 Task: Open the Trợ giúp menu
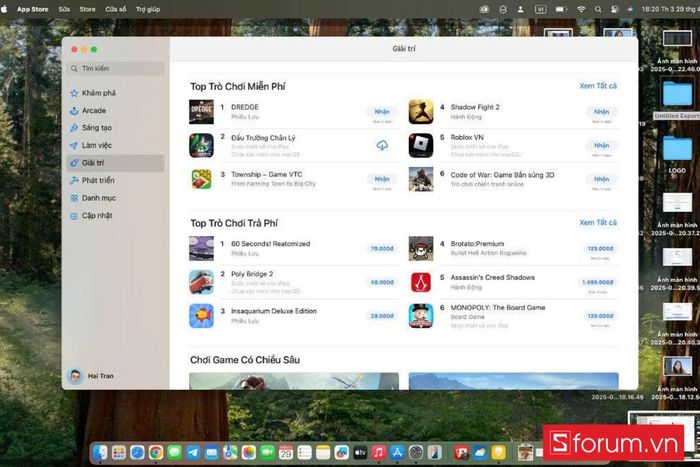[148, 9]
